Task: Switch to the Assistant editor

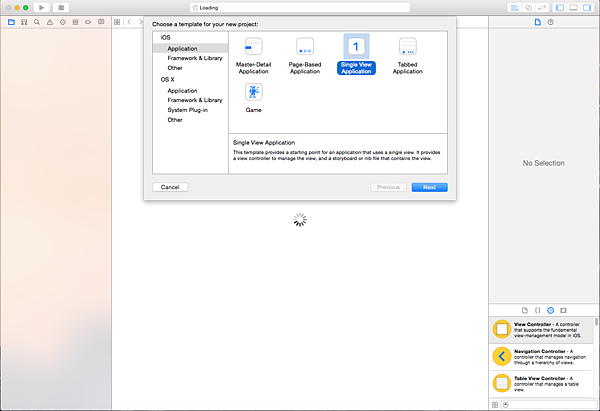Action: point(528,8)
